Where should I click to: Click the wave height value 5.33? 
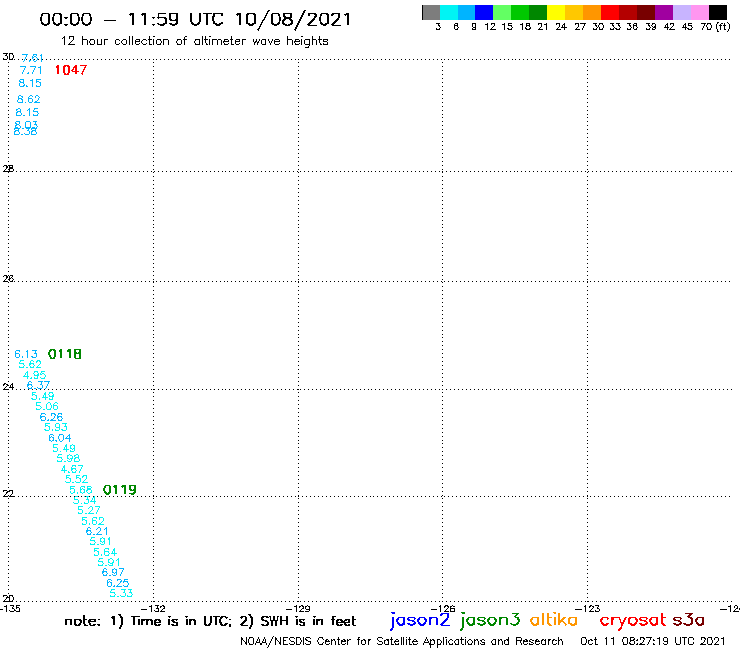(x=121, y=593)
